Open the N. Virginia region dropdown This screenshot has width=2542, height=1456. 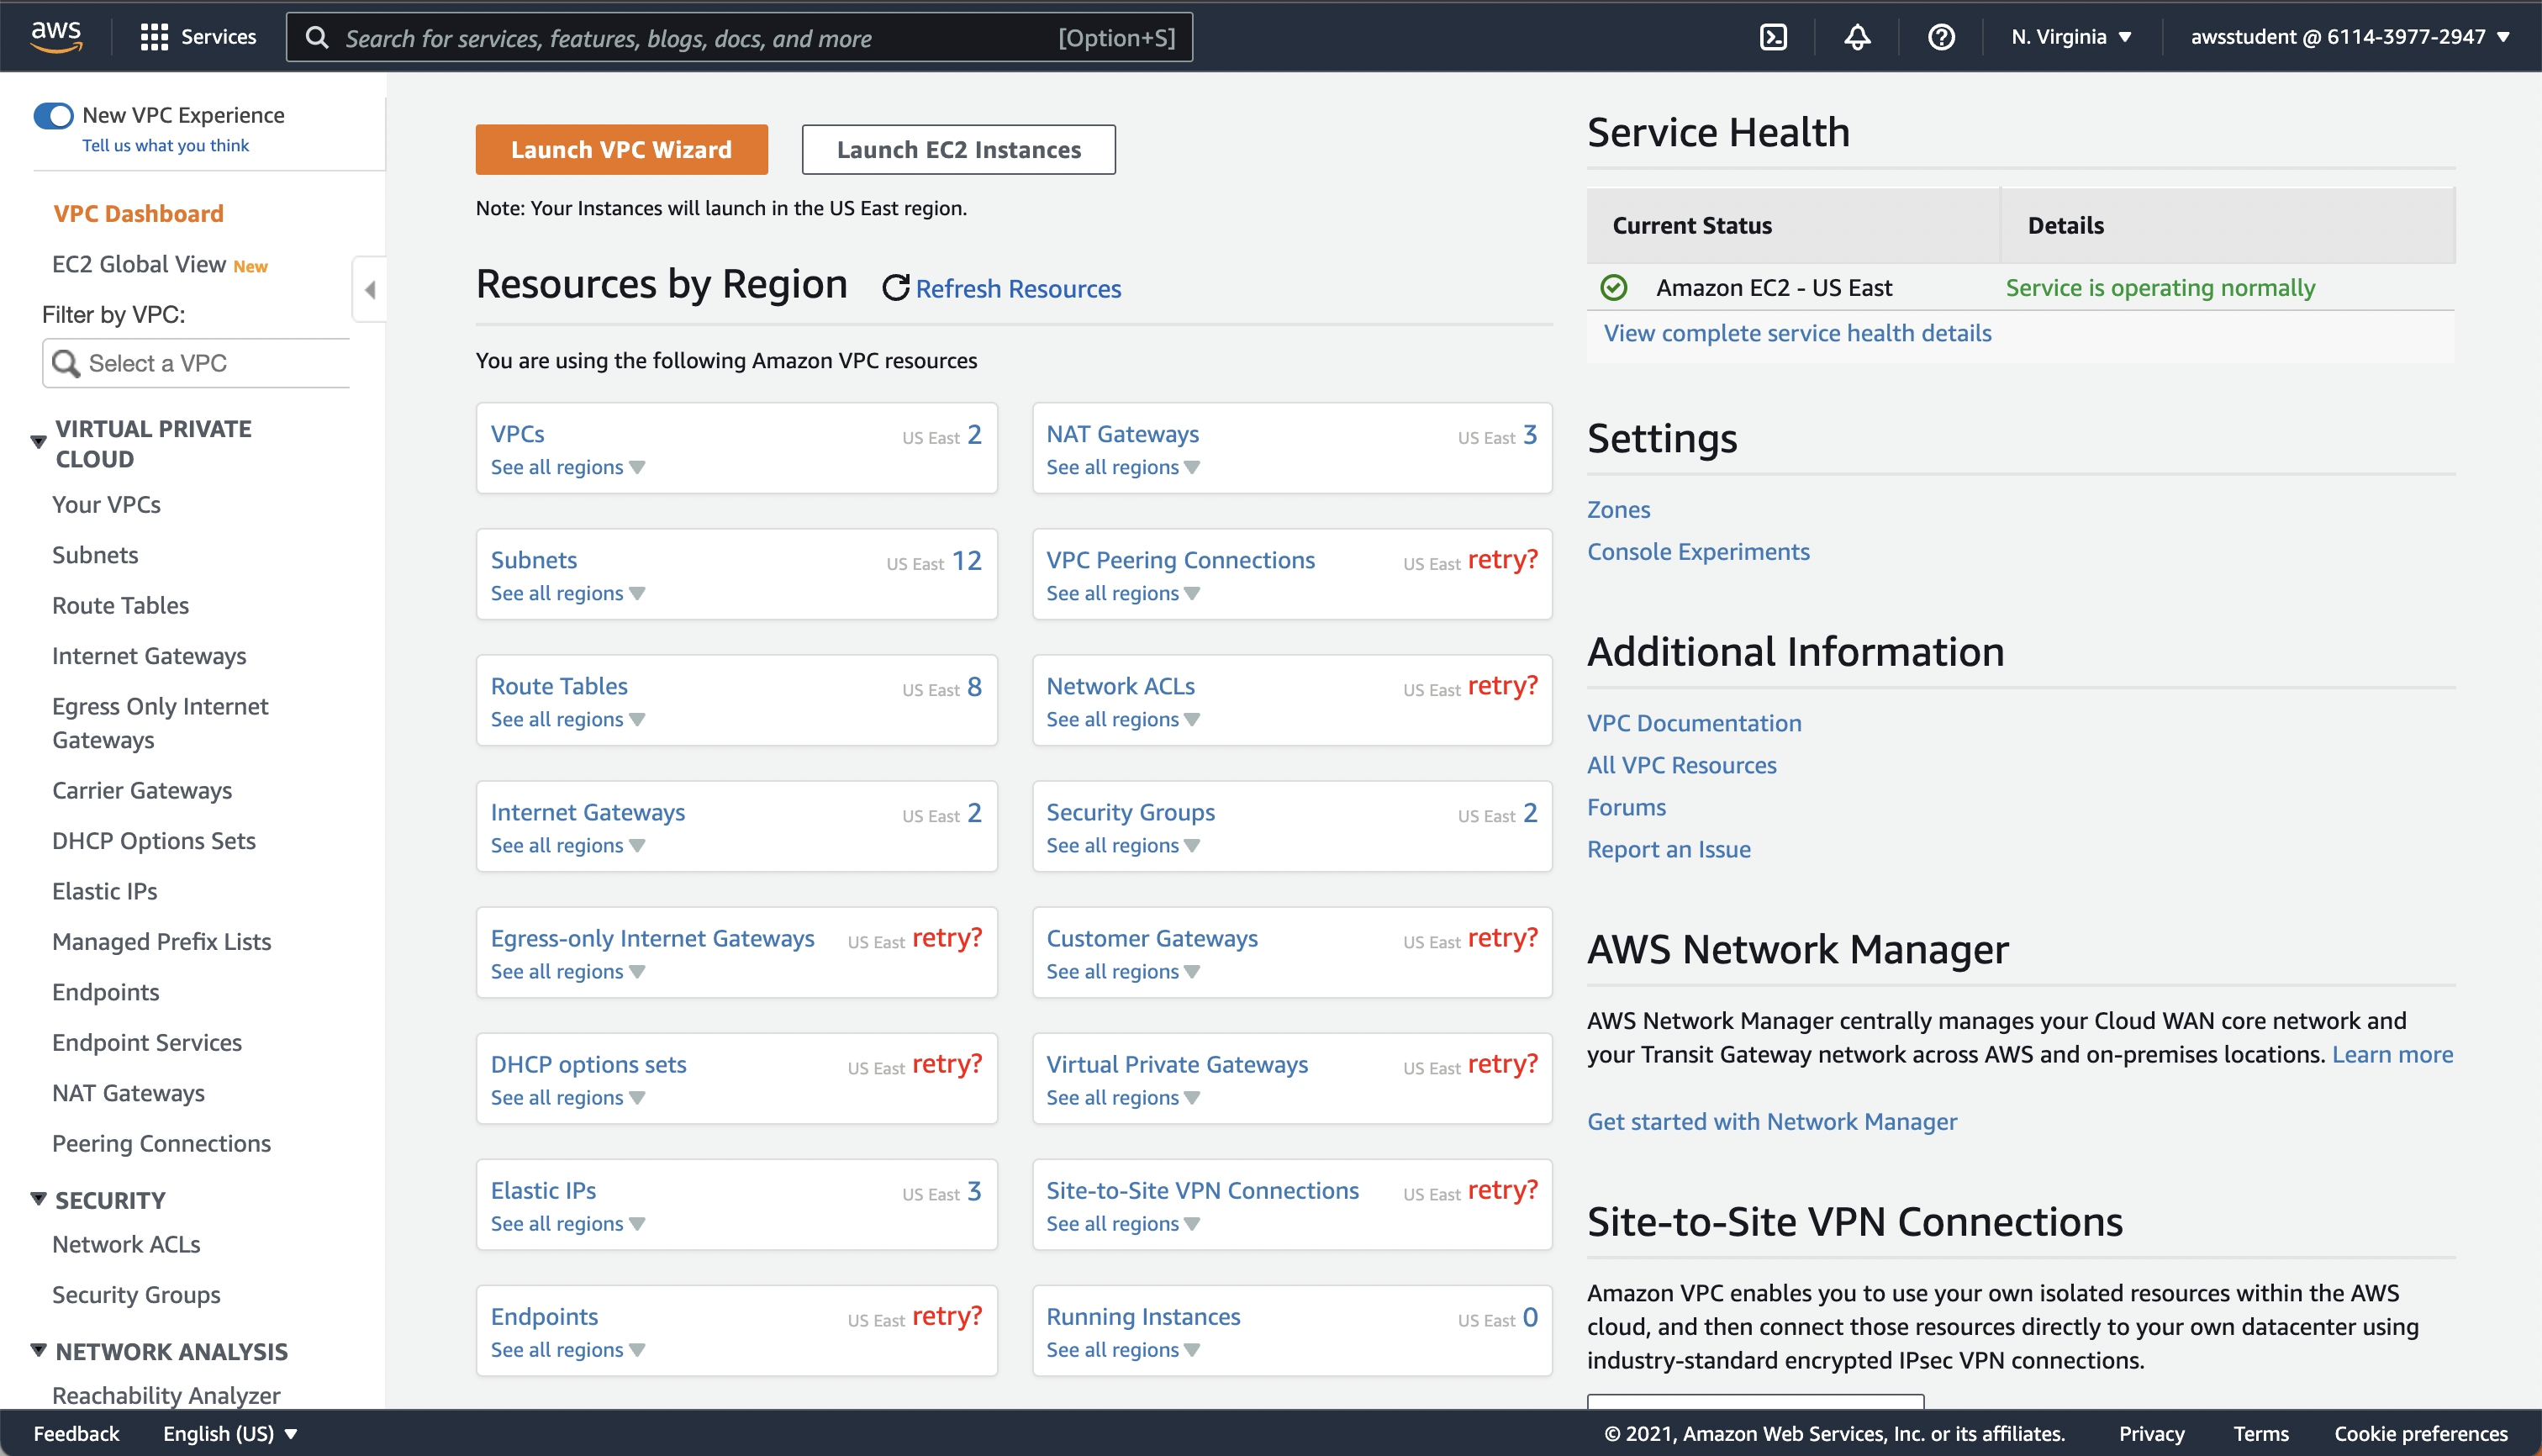pyautogui.click(x=2072, y=37)
